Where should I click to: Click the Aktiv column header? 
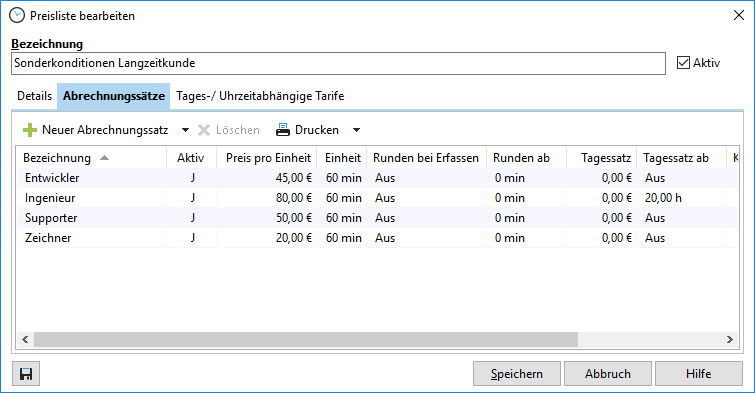click(x=191, y=158)
